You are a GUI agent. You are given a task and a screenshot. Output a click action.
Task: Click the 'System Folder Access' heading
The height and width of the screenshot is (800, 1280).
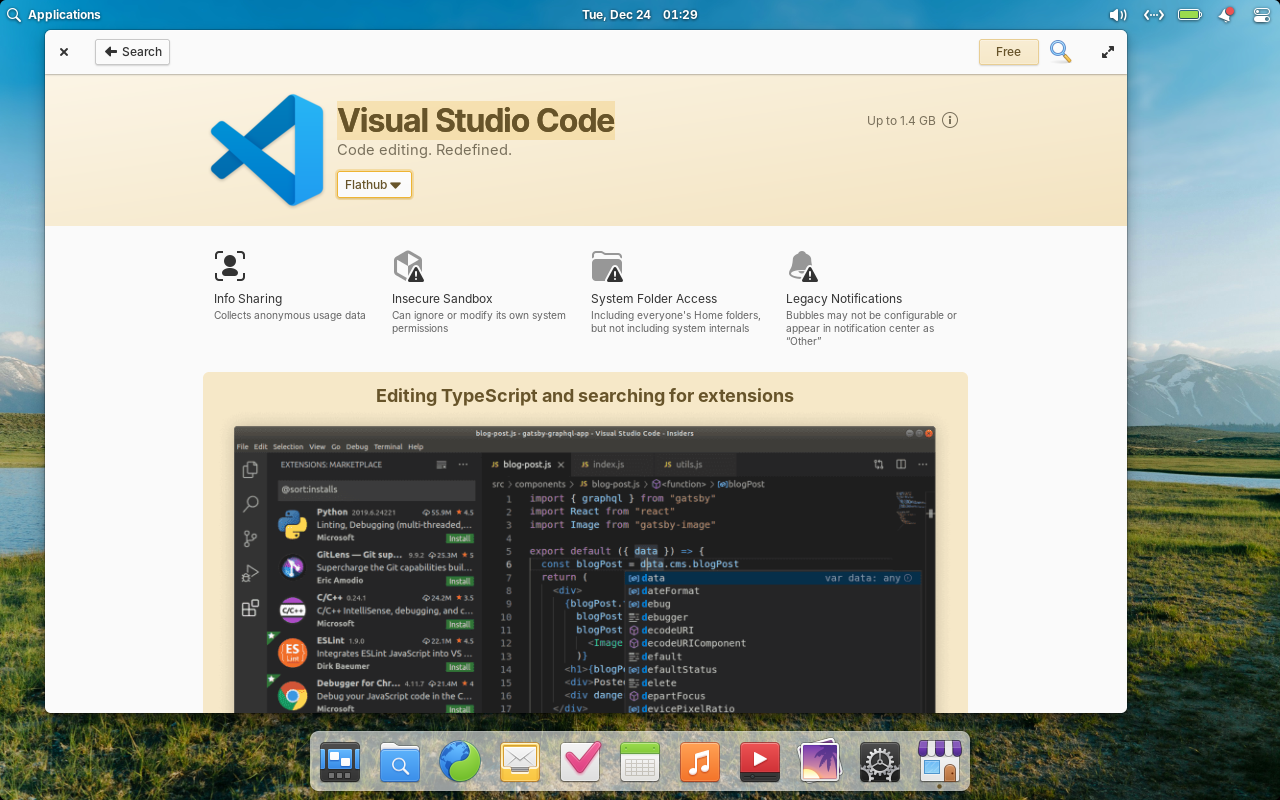654,299
